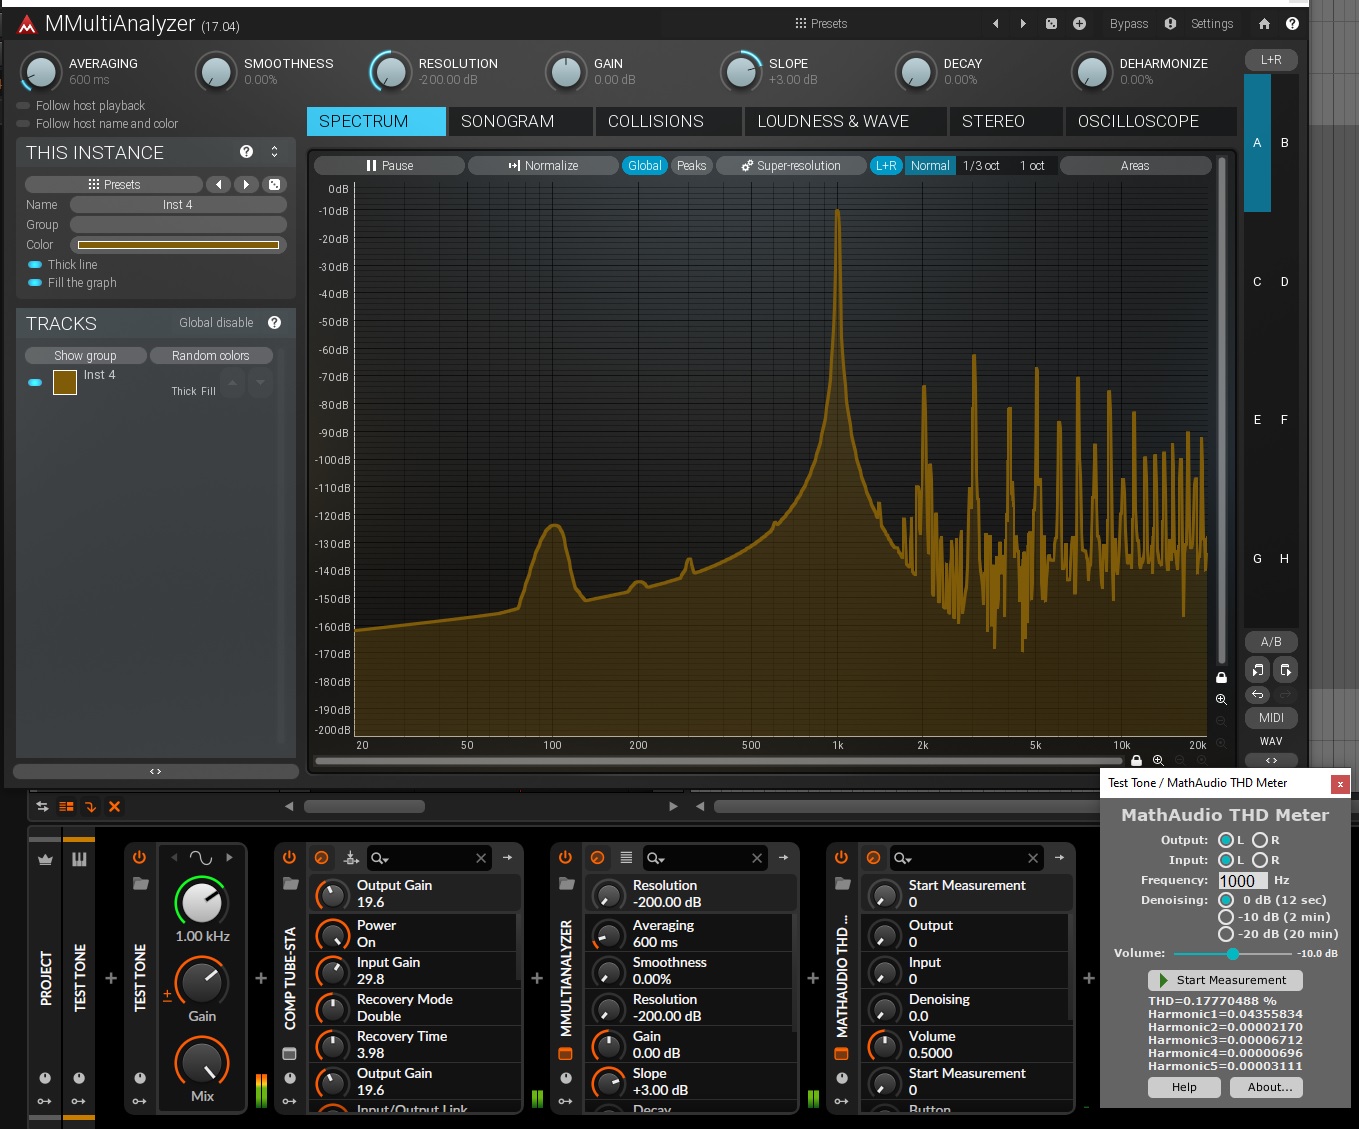The image size is (1359, 1129).
Task: Switch to the STEREO tab
Action: click(1005, 121)
